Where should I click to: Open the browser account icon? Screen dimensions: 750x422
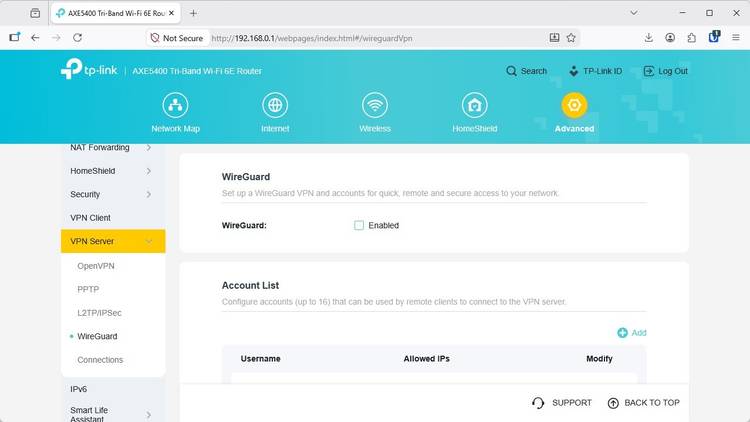pyautogui.click(x=670, y=38)
